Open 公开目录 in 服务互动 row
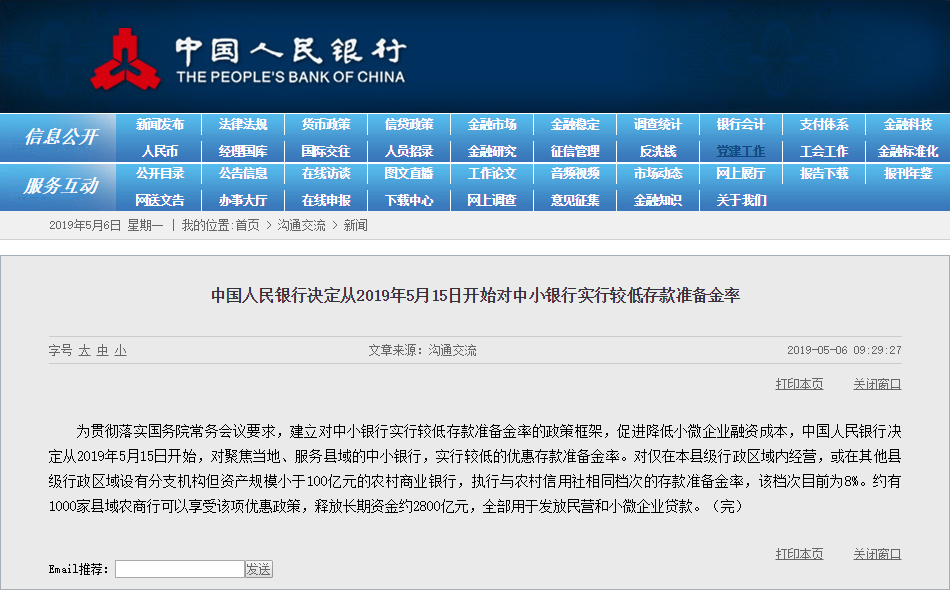This screenshot has height=591, width=951. [160, 174]
